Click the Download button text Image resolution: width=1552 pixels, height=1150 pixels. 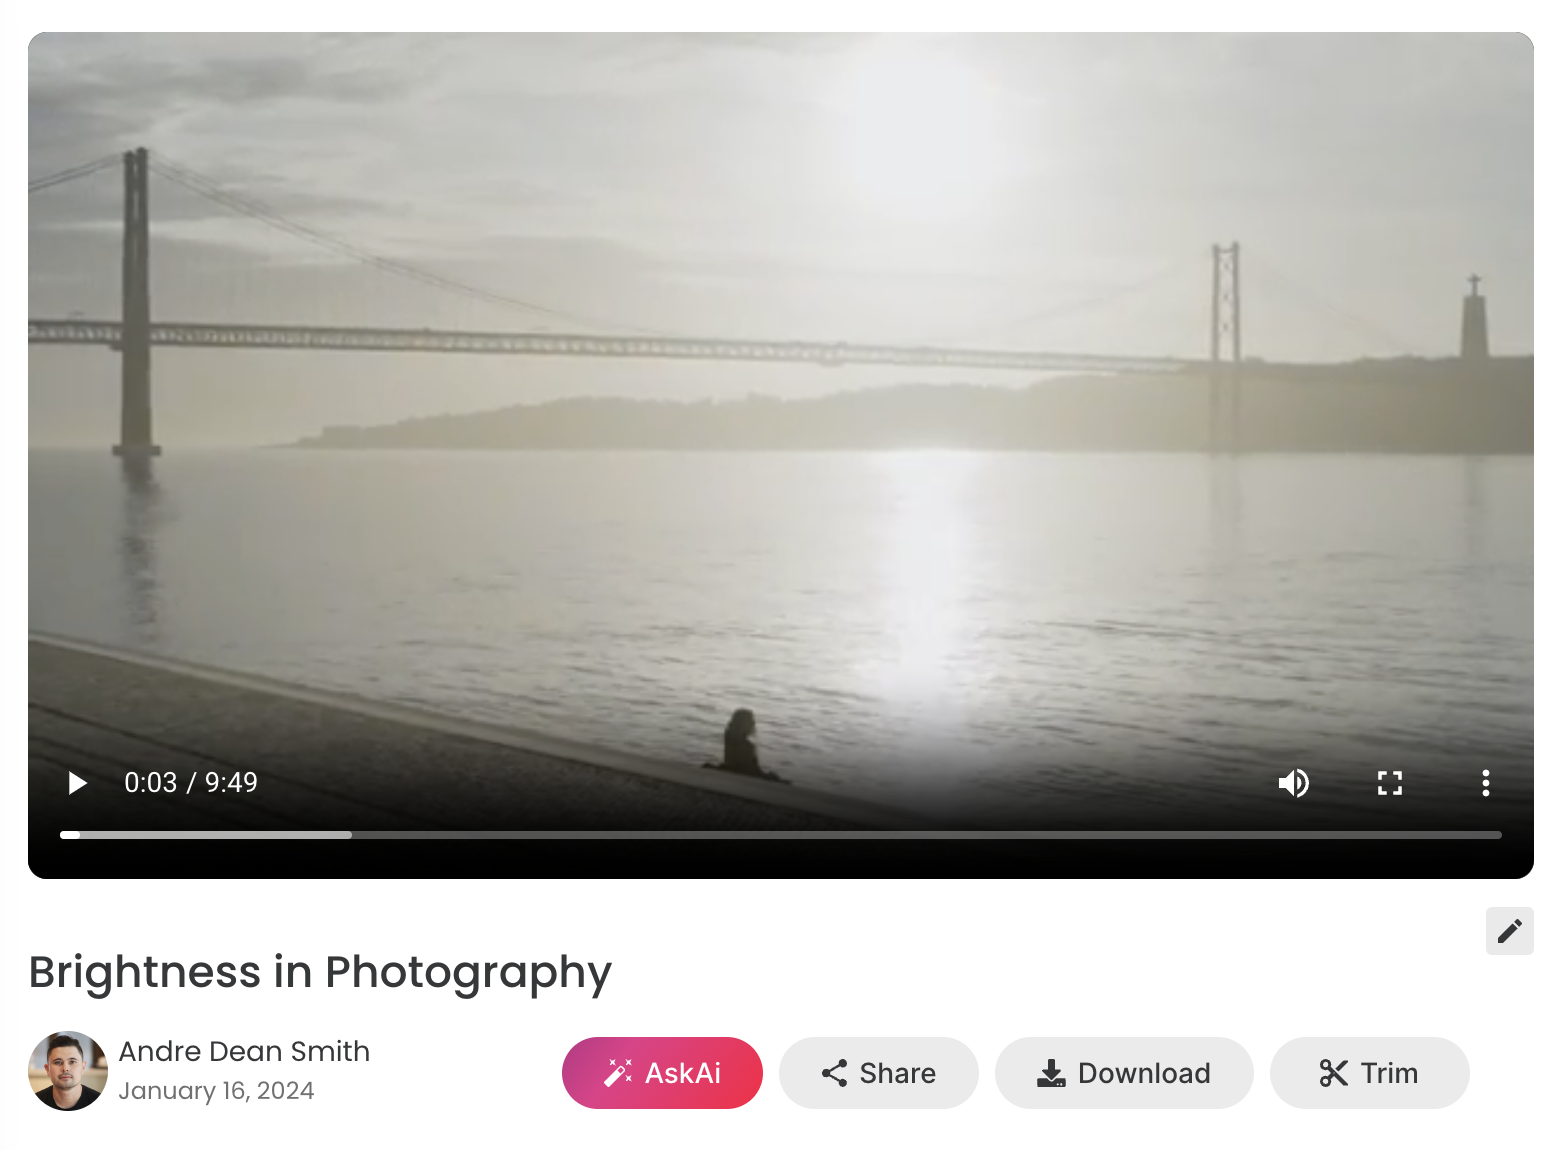click(x=1143, y=1073)
